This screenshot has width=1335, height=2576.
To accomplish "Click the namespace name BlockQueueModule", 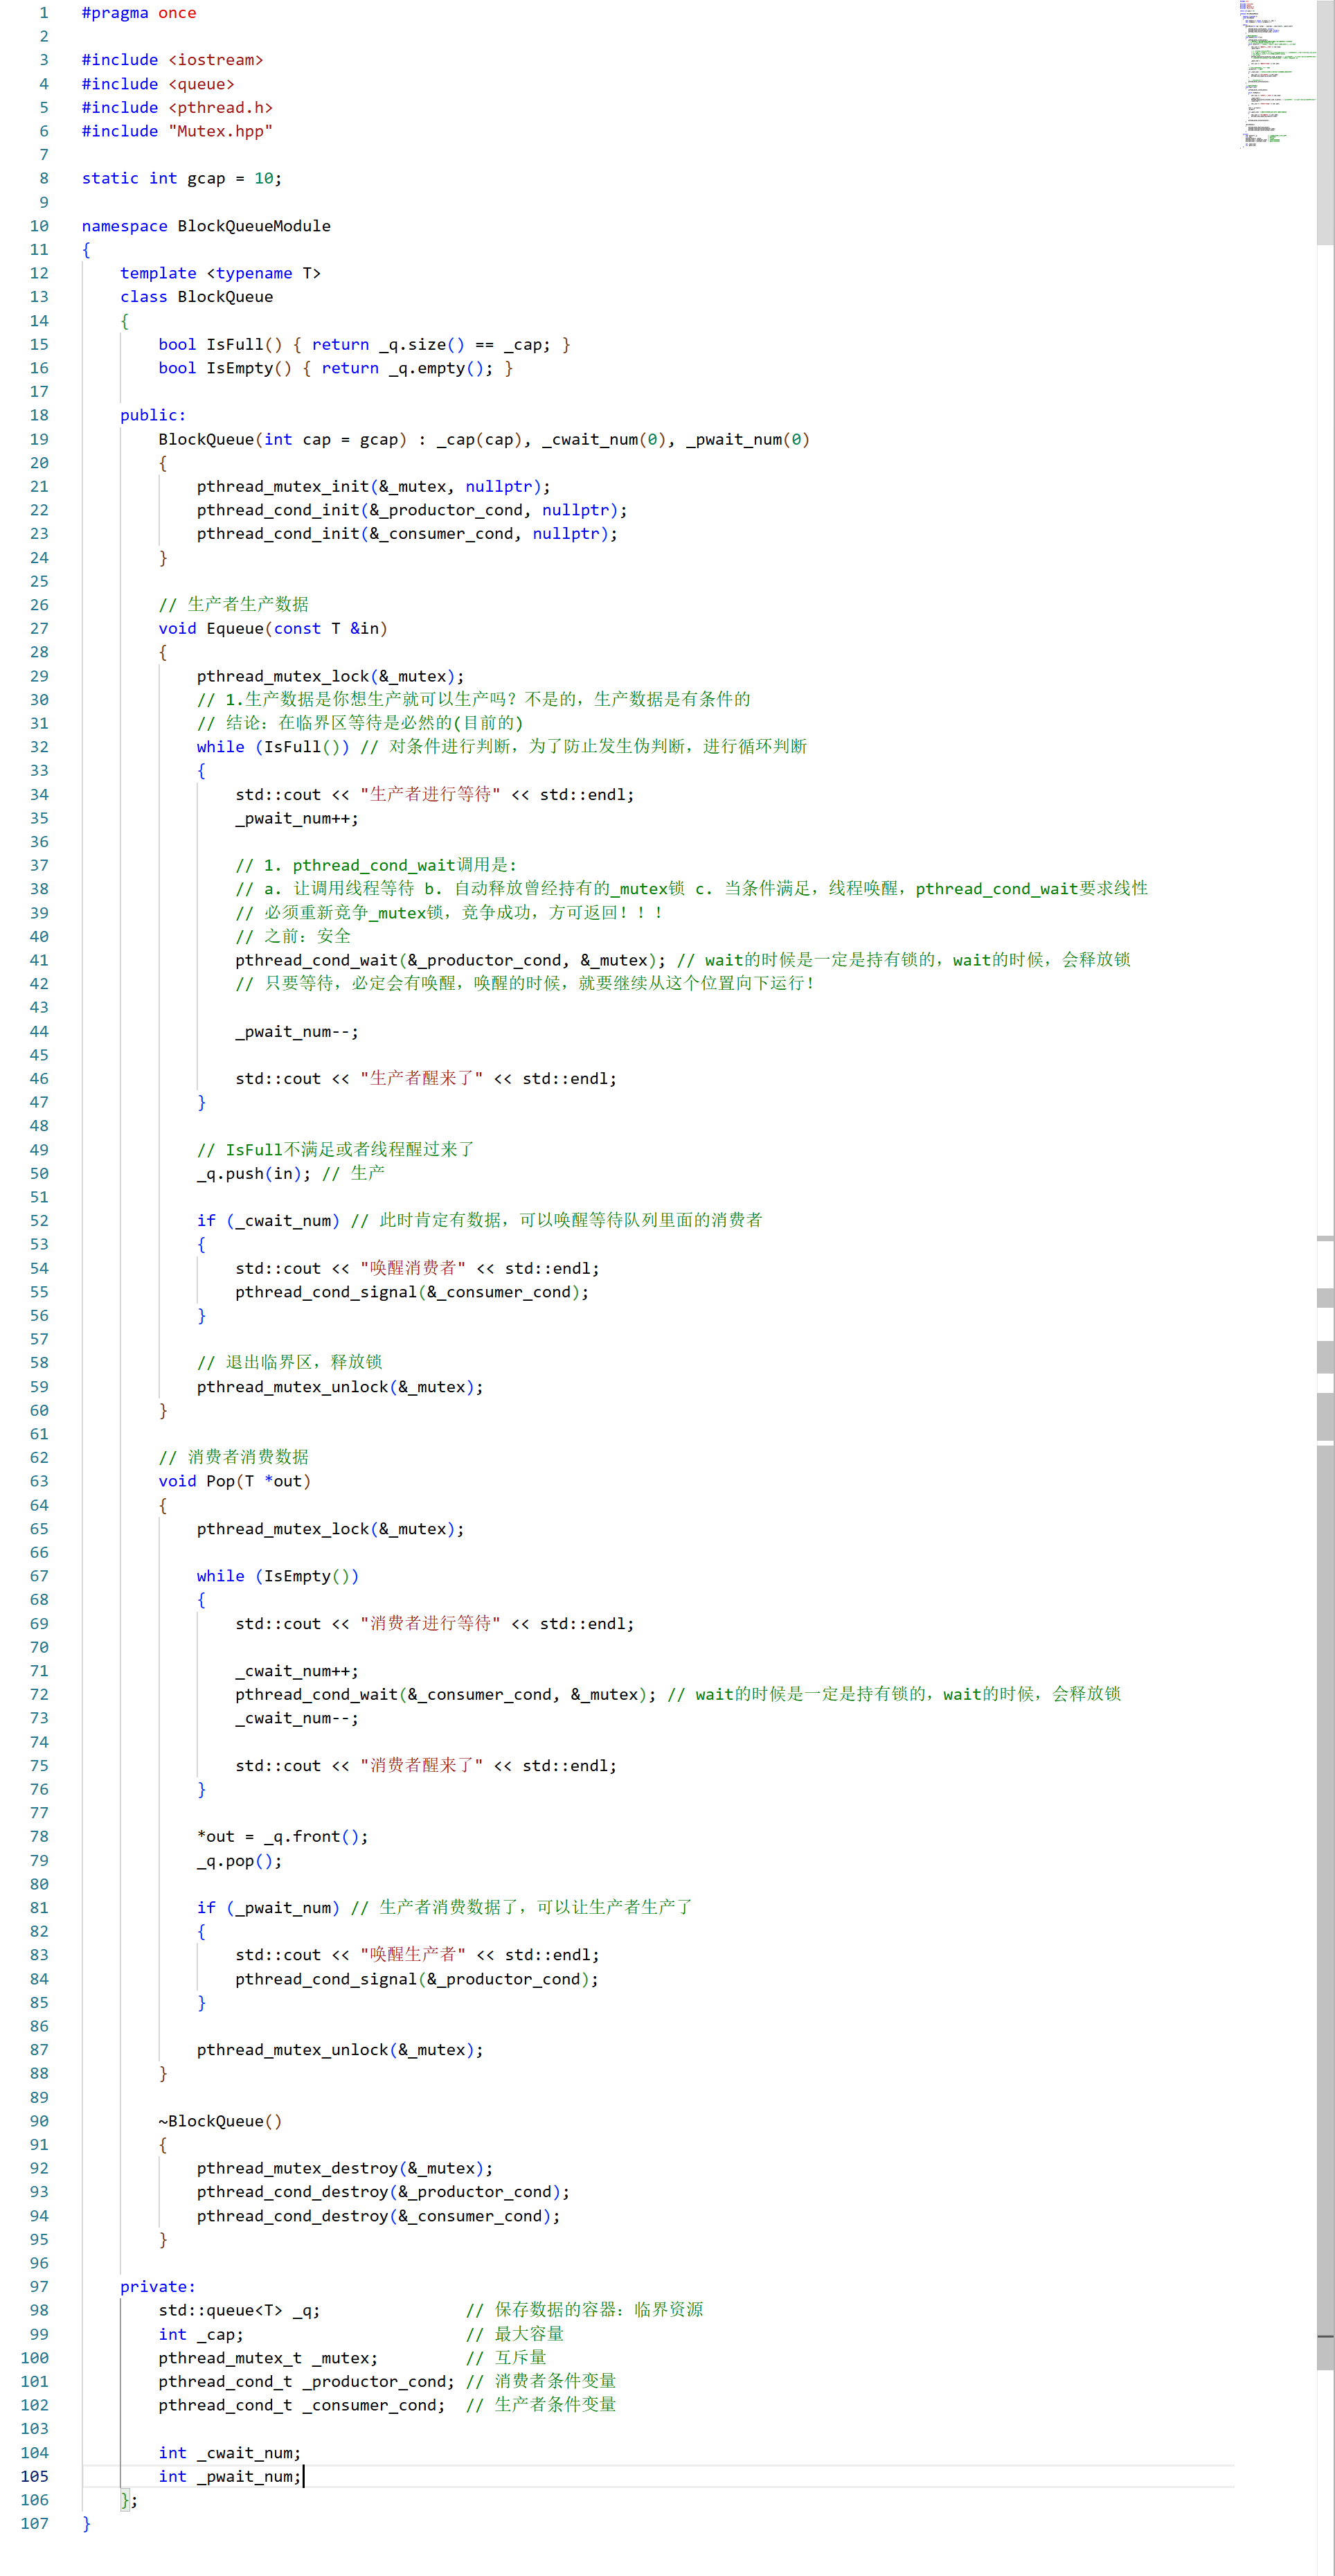I will 253,226.
